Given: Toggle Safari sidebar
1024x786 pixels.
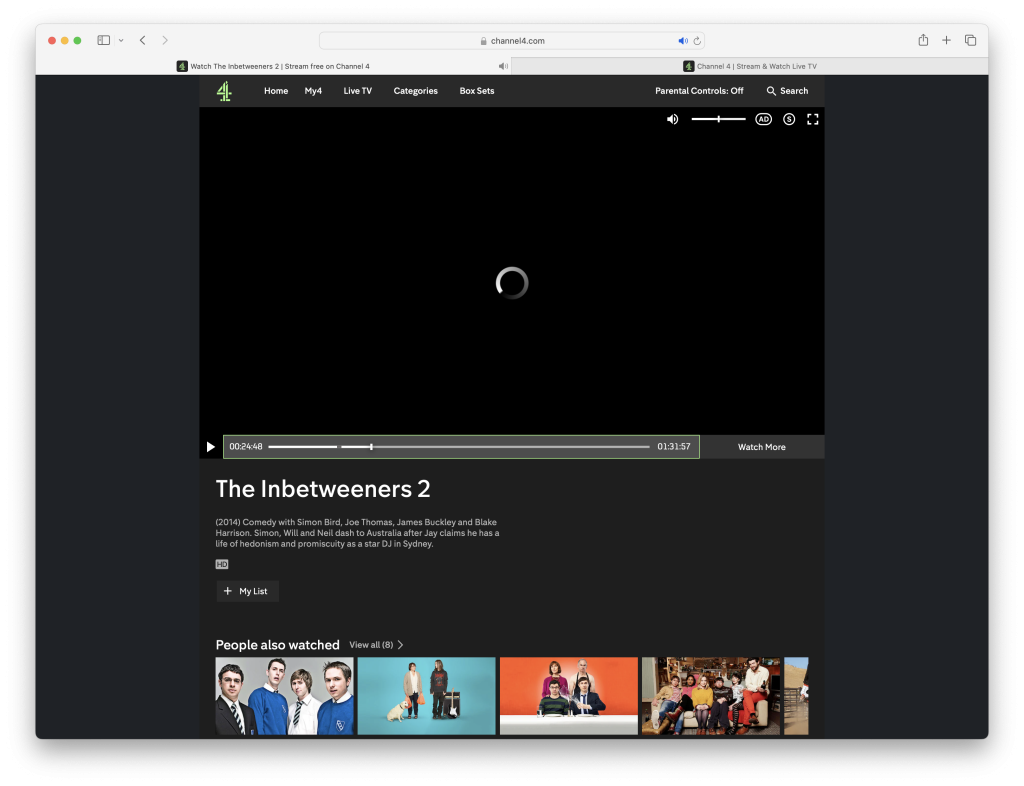Looking at the screenshot, I should [103, 40].
